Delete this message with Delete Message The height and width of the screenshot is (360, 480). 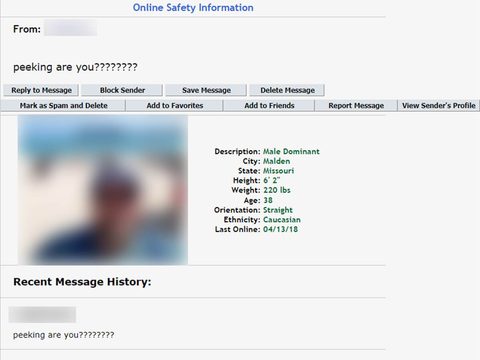[x=287, y=90]
